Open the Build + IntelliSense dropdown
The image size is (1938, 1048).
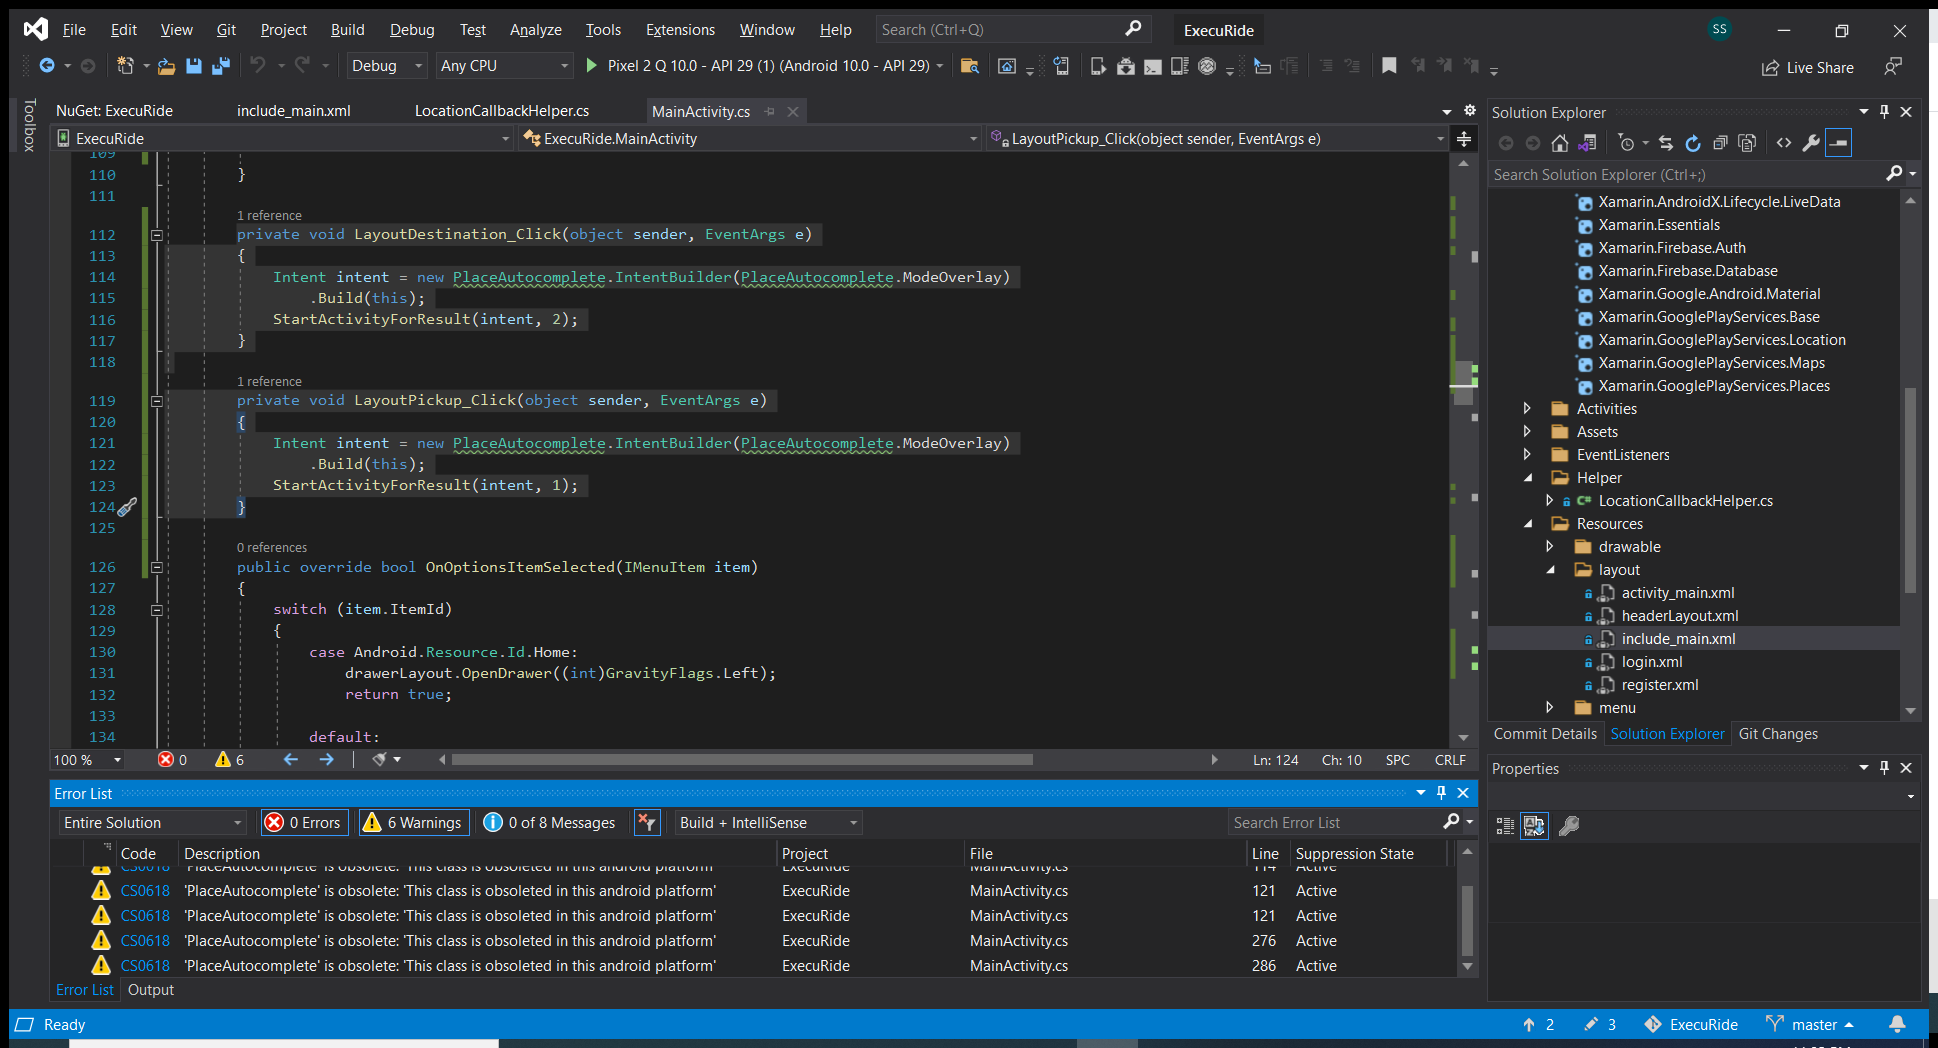tap(768, 822)
